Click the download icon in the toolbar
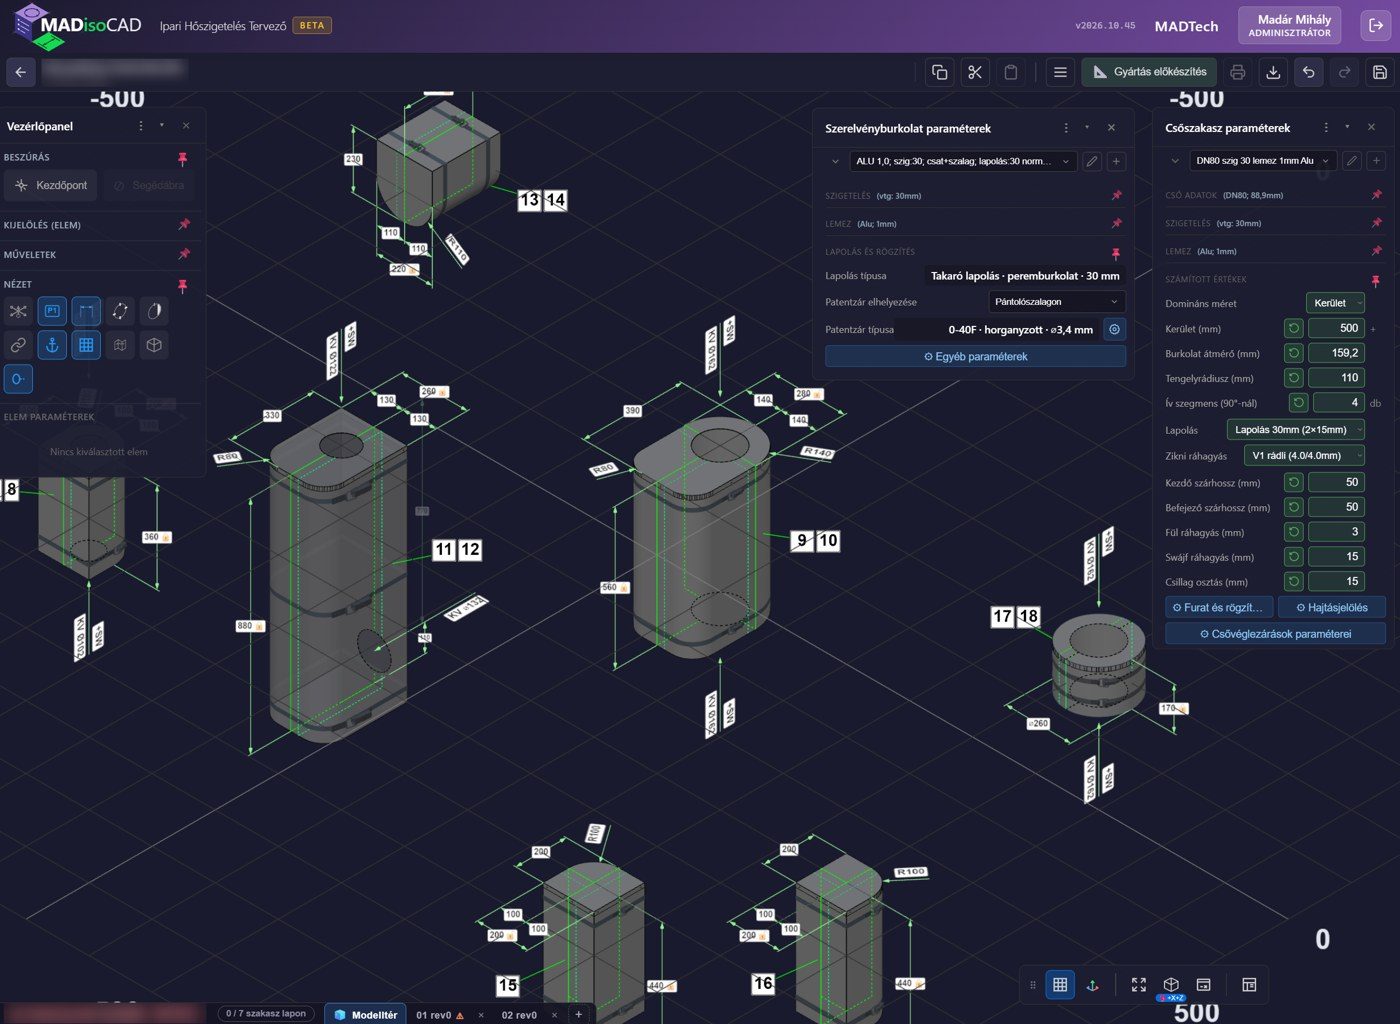The image size is (1400, 1024). (1273, 72)
